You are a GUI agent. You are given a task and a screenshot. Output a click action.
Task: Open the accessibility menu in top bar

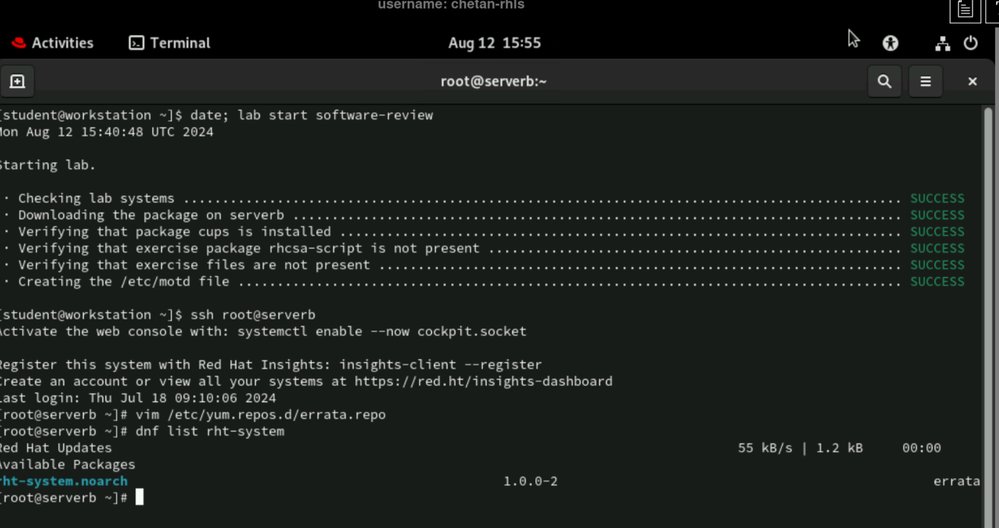pos(890,43)
